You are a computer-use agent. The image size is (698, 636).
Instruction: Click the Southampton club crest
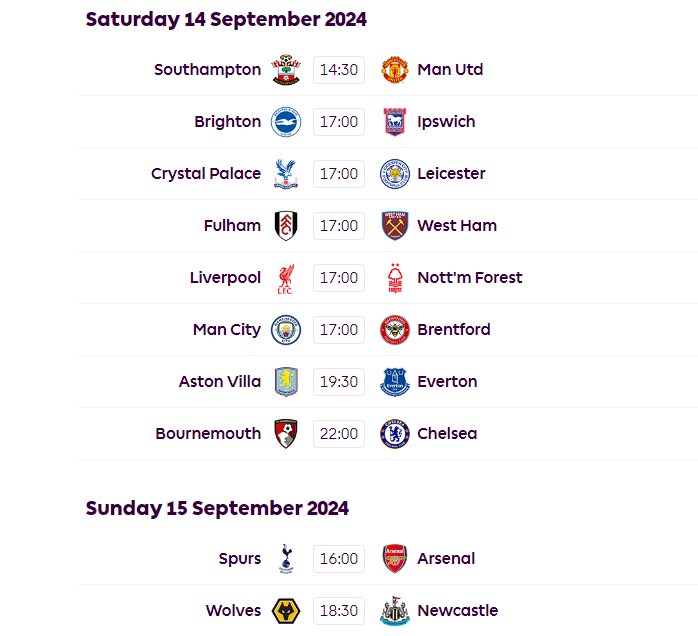[286, 70]
